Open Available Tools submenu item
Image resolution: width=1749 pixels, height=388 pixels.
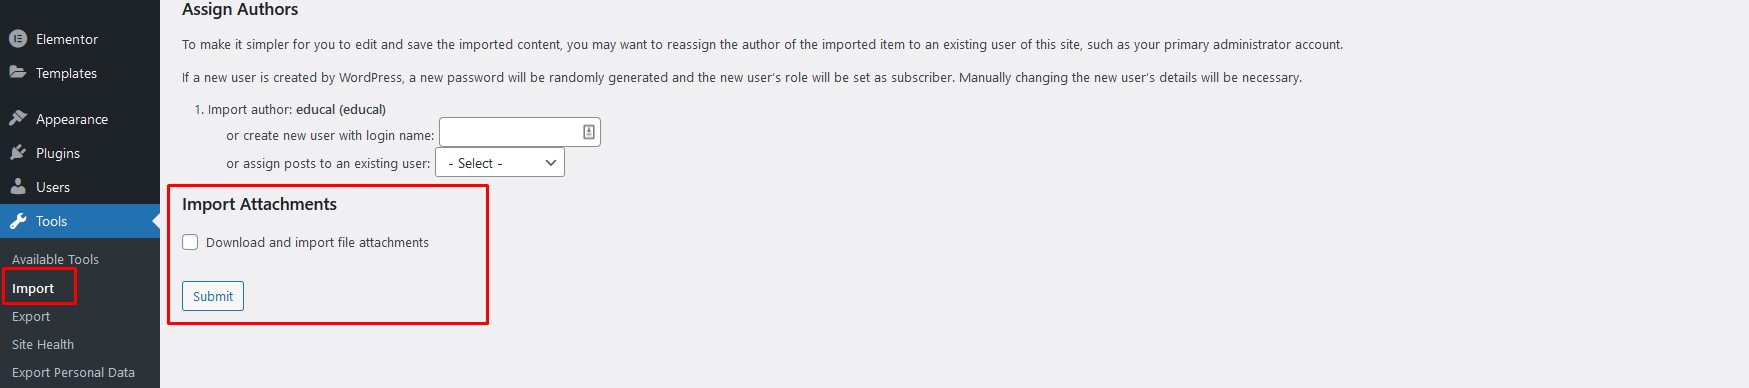55,259
